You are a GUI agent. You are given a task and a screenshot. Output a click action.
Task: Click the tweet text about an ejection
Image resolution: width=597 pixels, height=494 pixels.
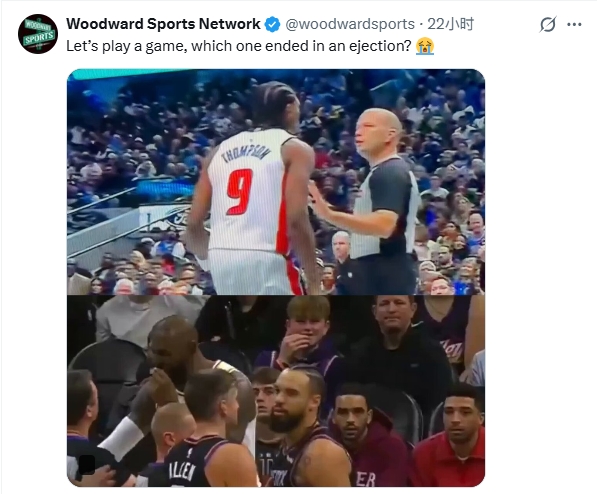[x=239, y=46]
